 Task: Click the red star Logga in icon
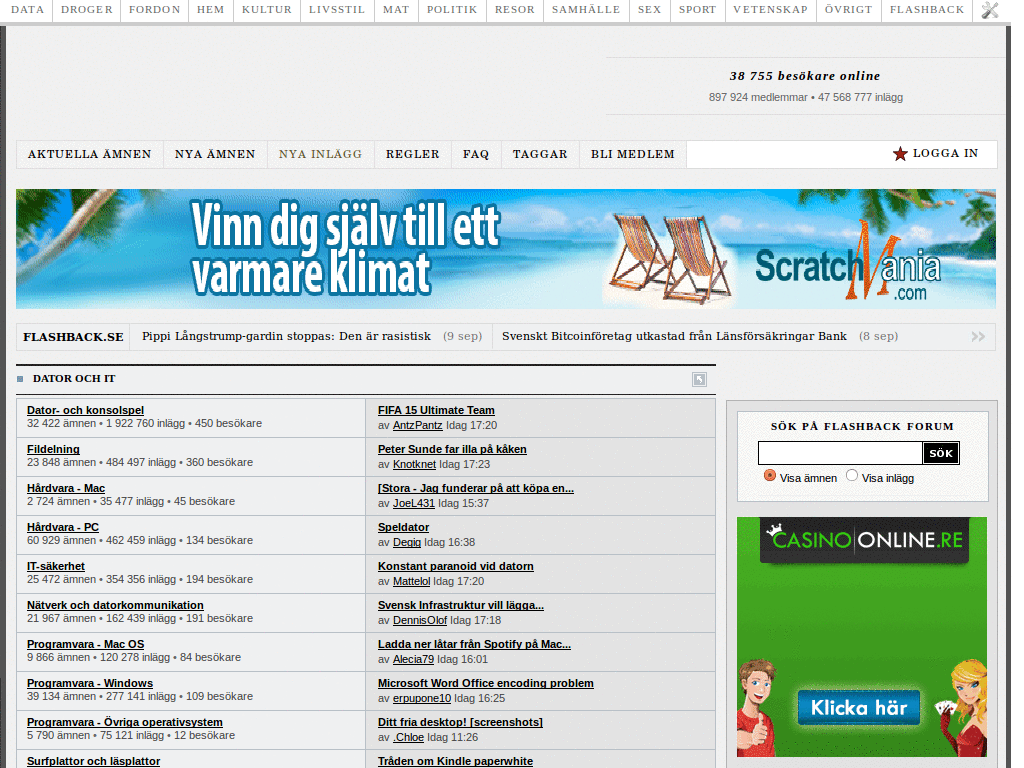900,153
